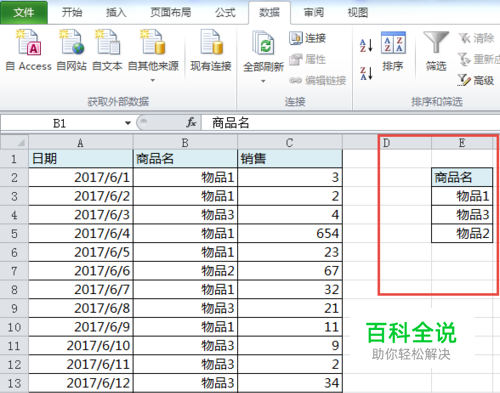Screen dimensions: 500x393
Task: Select sales cell with value 34
Action: 290,383
